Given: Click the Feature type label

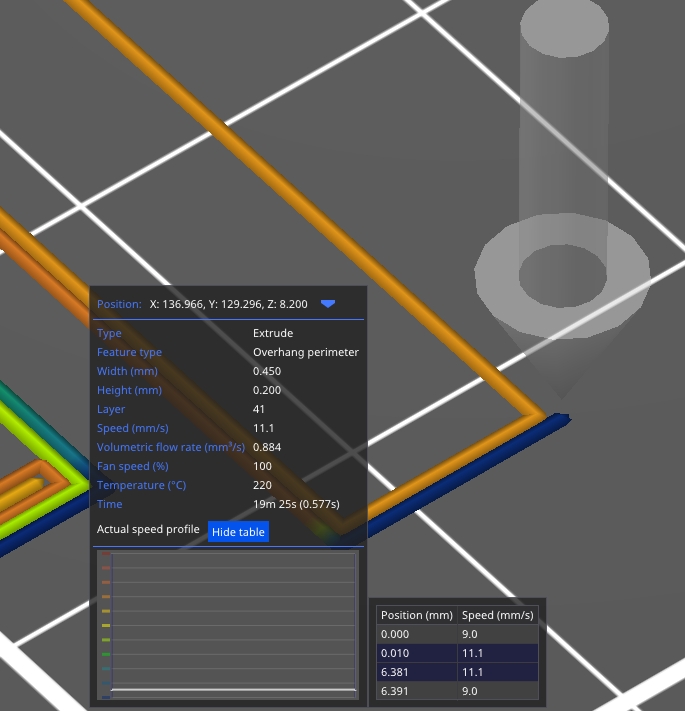Looking at the screenshot, I should 129,352.
